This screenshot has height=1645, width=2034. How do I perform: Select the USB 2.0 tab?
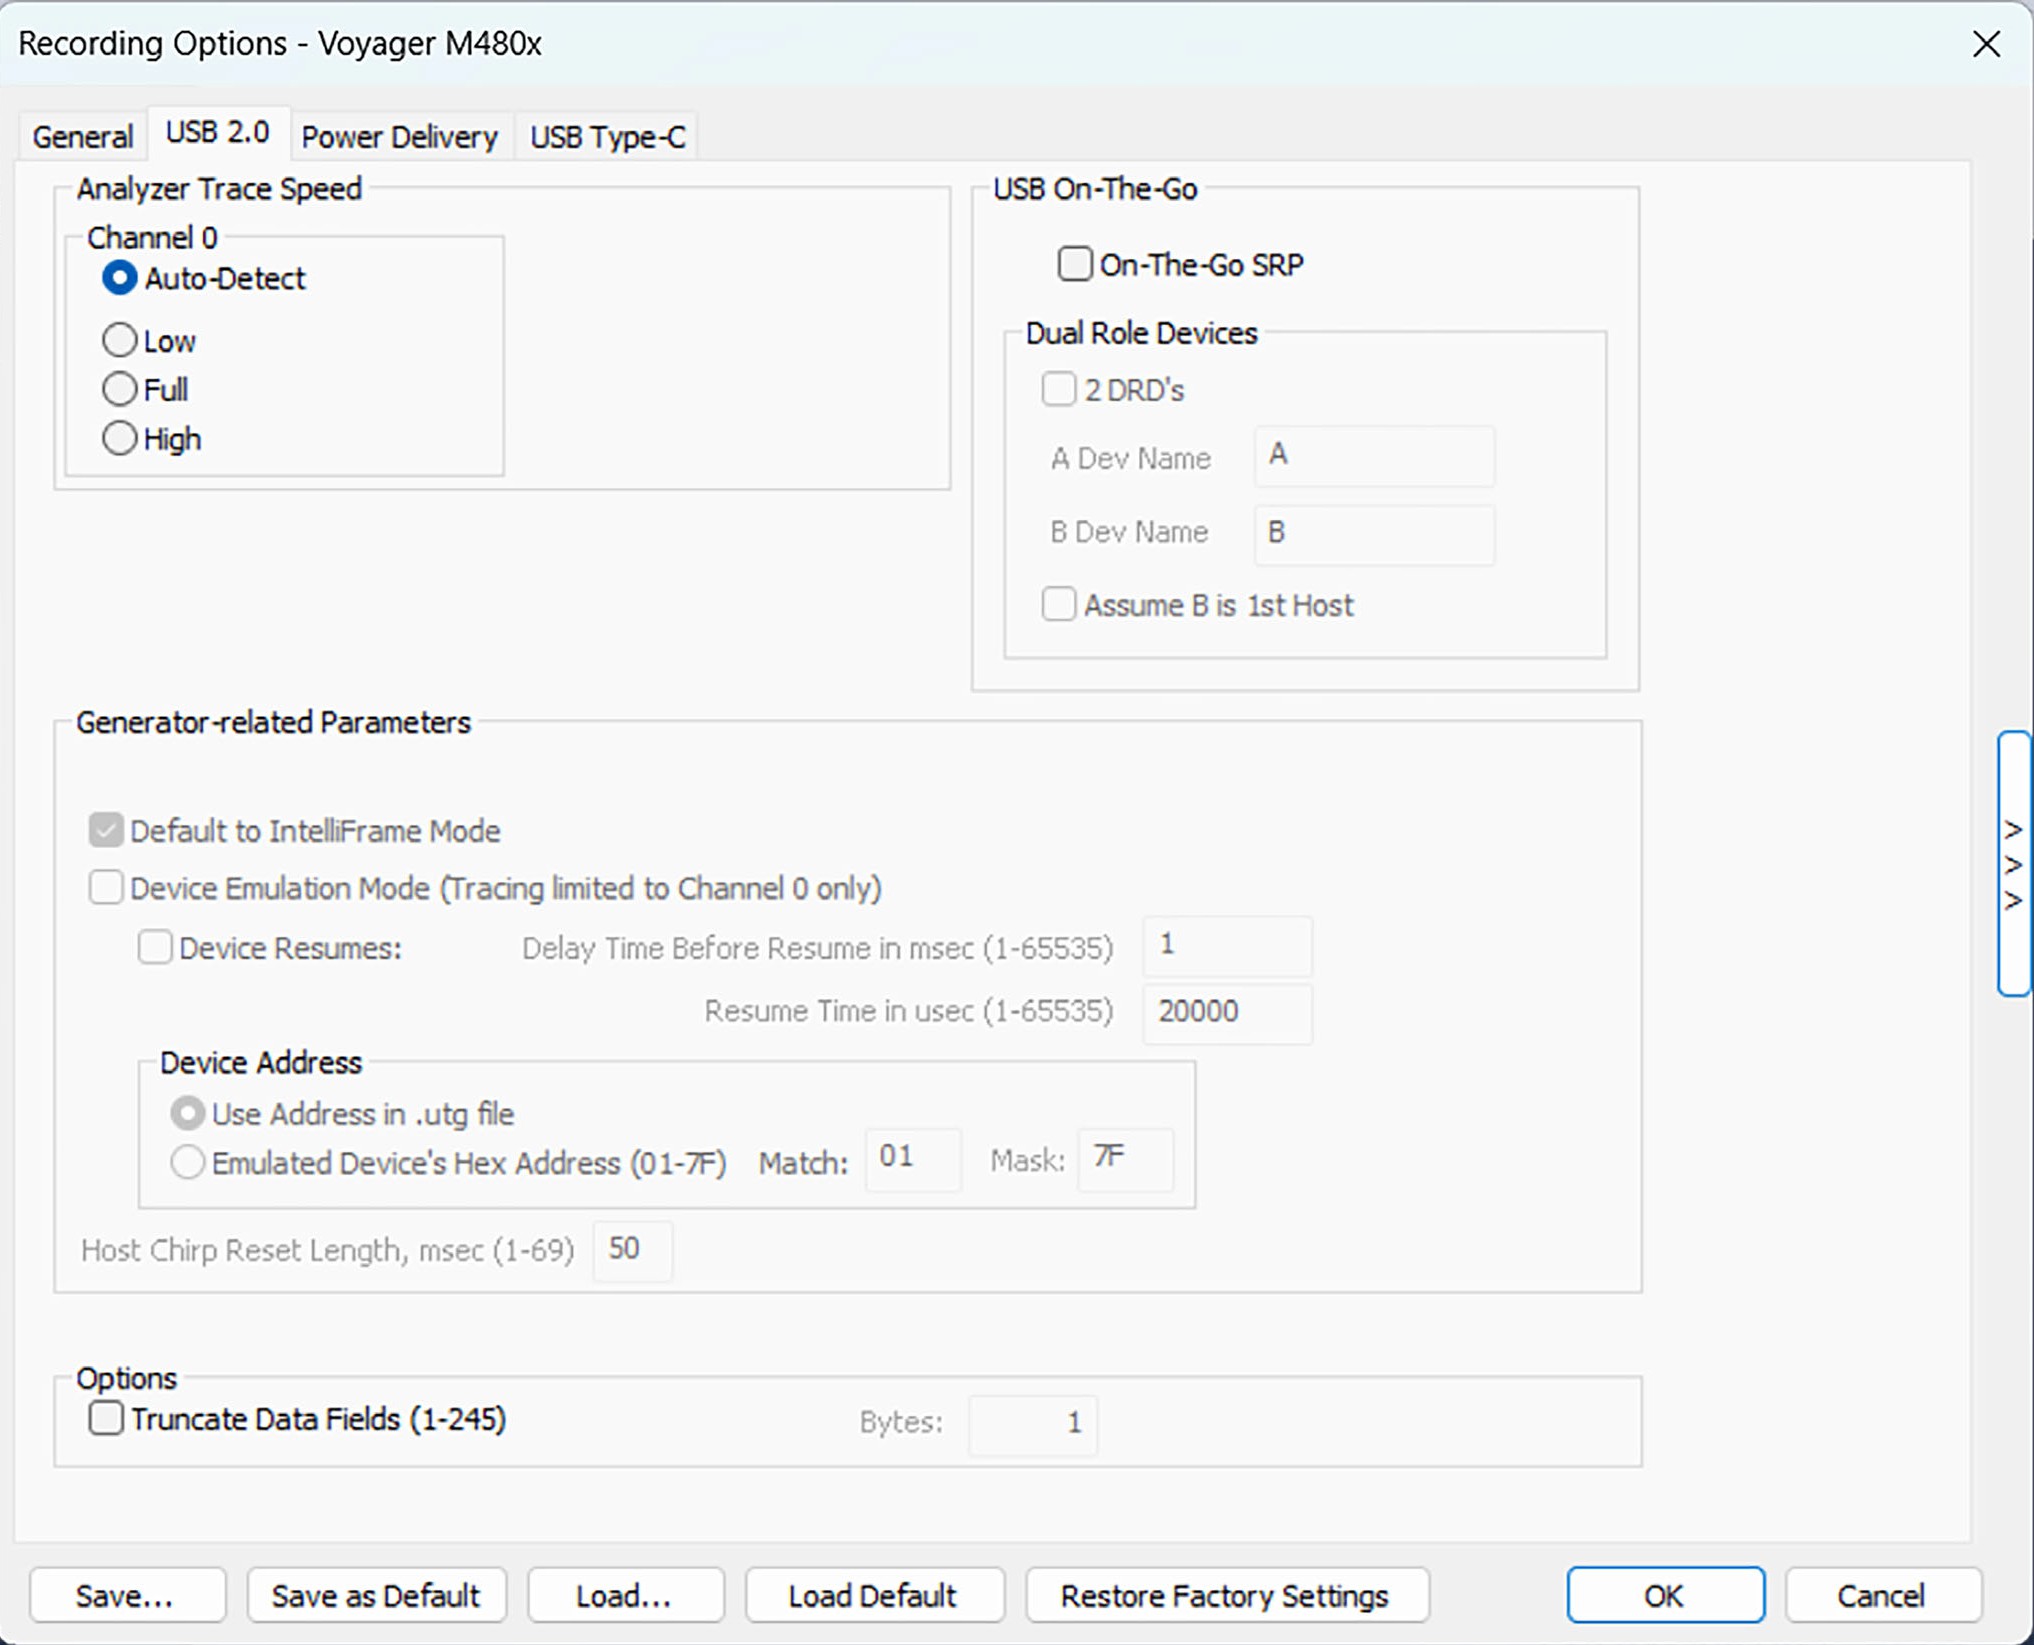point(218,132)
